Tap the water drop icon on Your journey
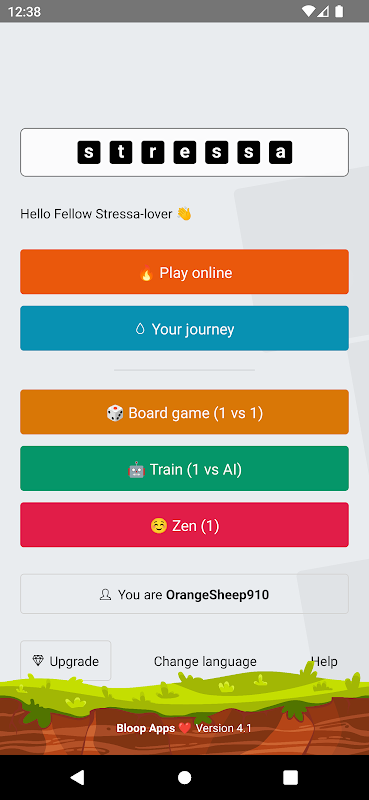 (x=140, y=330)
